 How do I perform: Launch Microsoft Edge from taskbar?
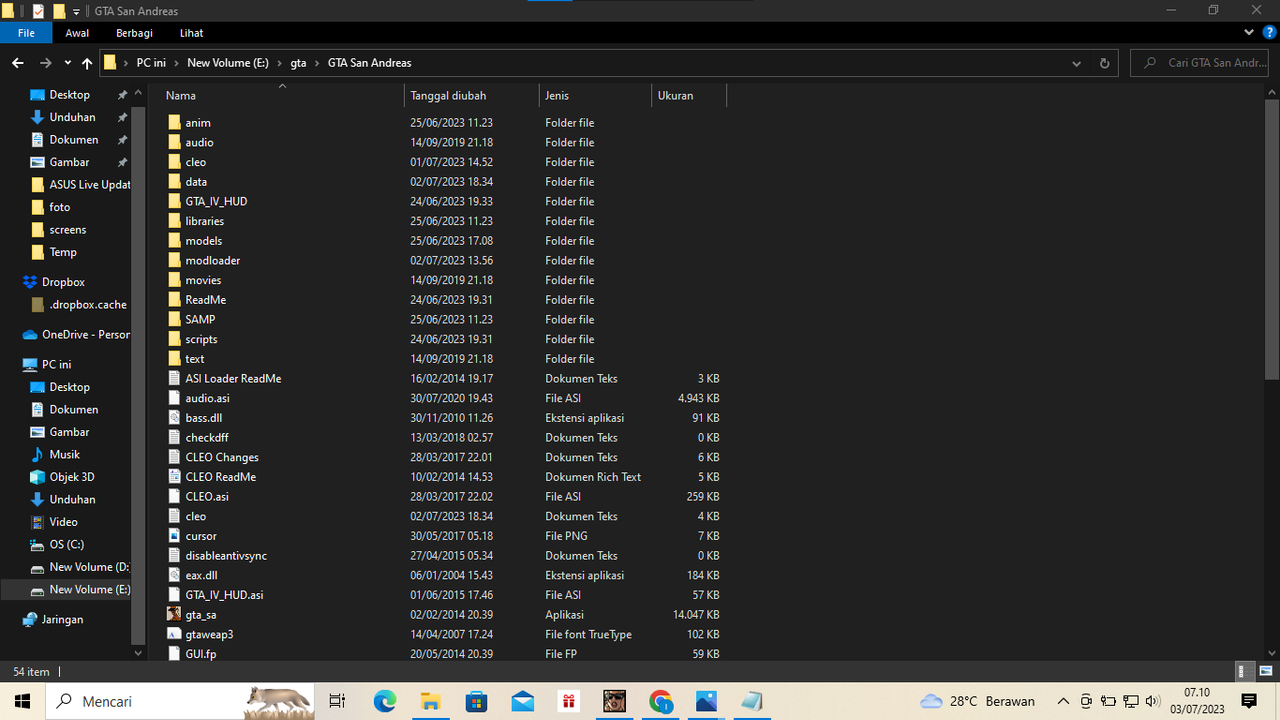point(385,701)
